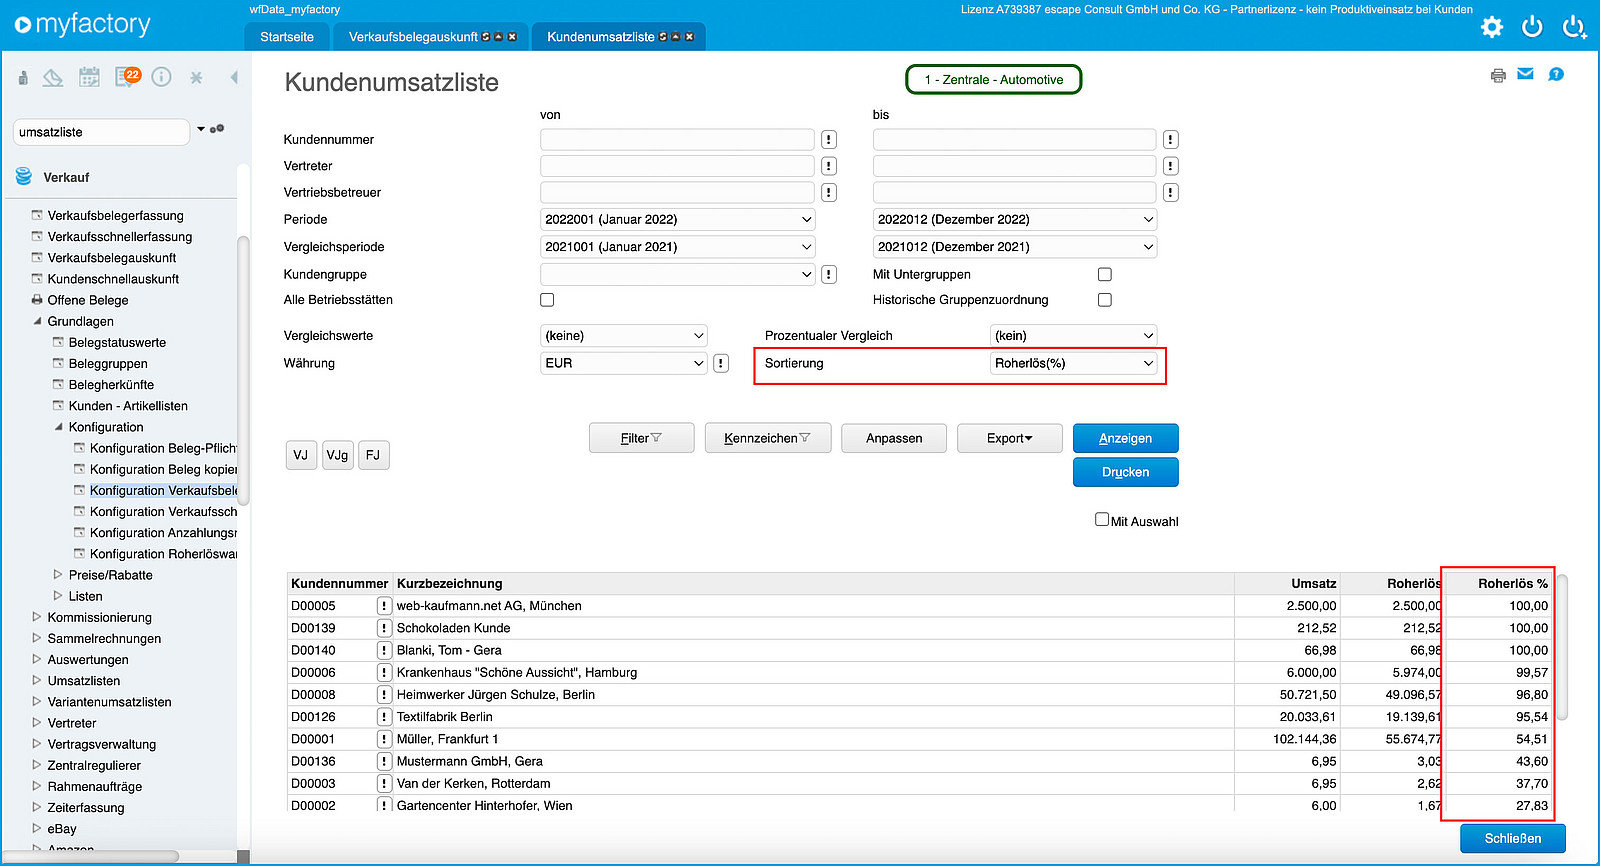Screen dimensions: 1600x866
Task: Click the exclamation lookup beside Kundengruppe
Action: 829,274
